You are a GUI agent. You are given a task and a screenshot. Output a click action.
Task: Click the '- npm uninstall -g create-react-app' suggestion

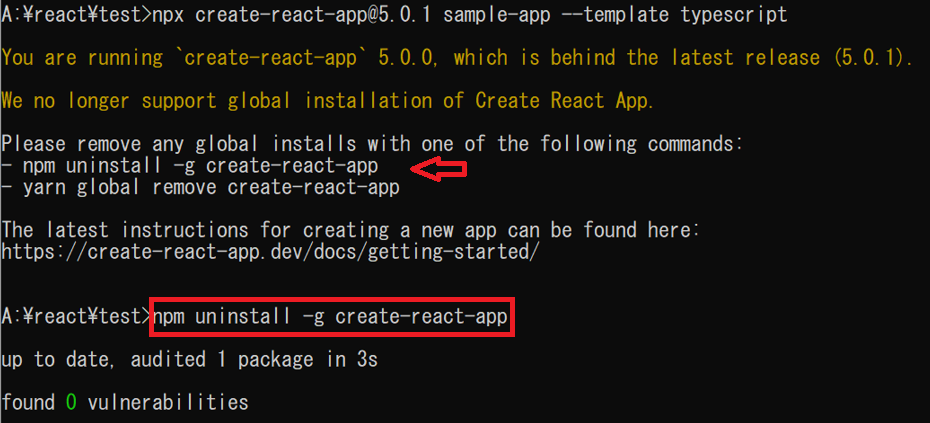tap(190, 166)
